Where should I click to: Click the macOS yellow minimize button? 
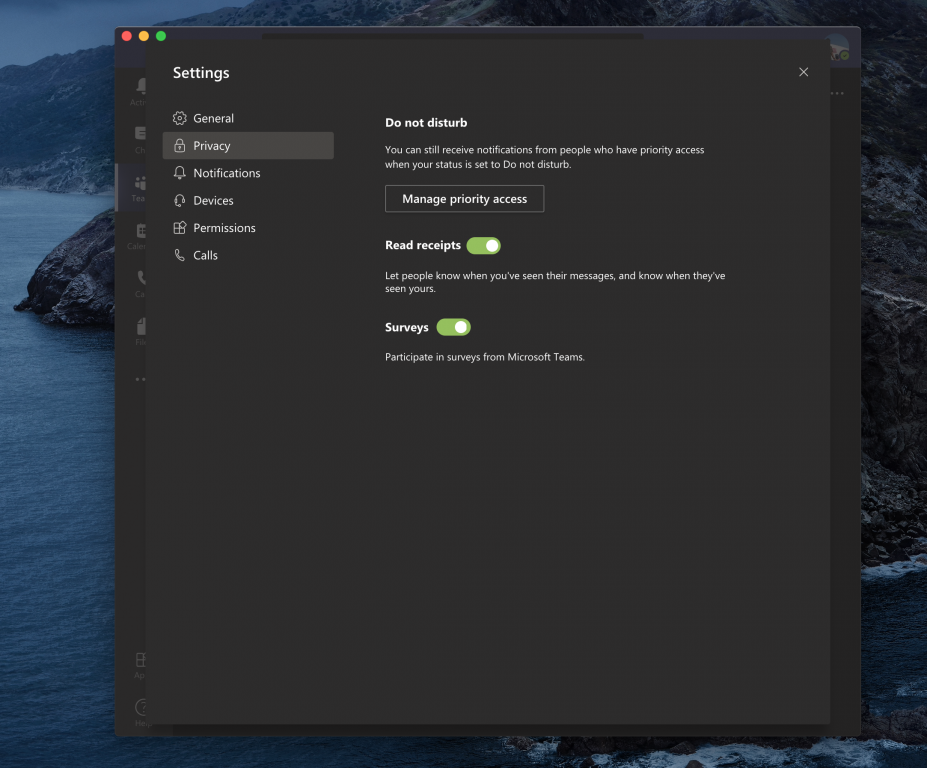pos(144,36)
